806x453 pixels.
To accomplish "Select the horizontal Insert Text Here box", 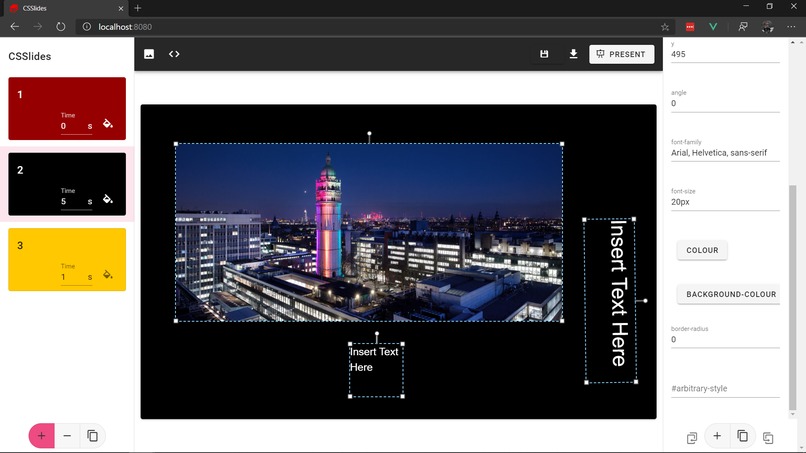I will (376, 370).
